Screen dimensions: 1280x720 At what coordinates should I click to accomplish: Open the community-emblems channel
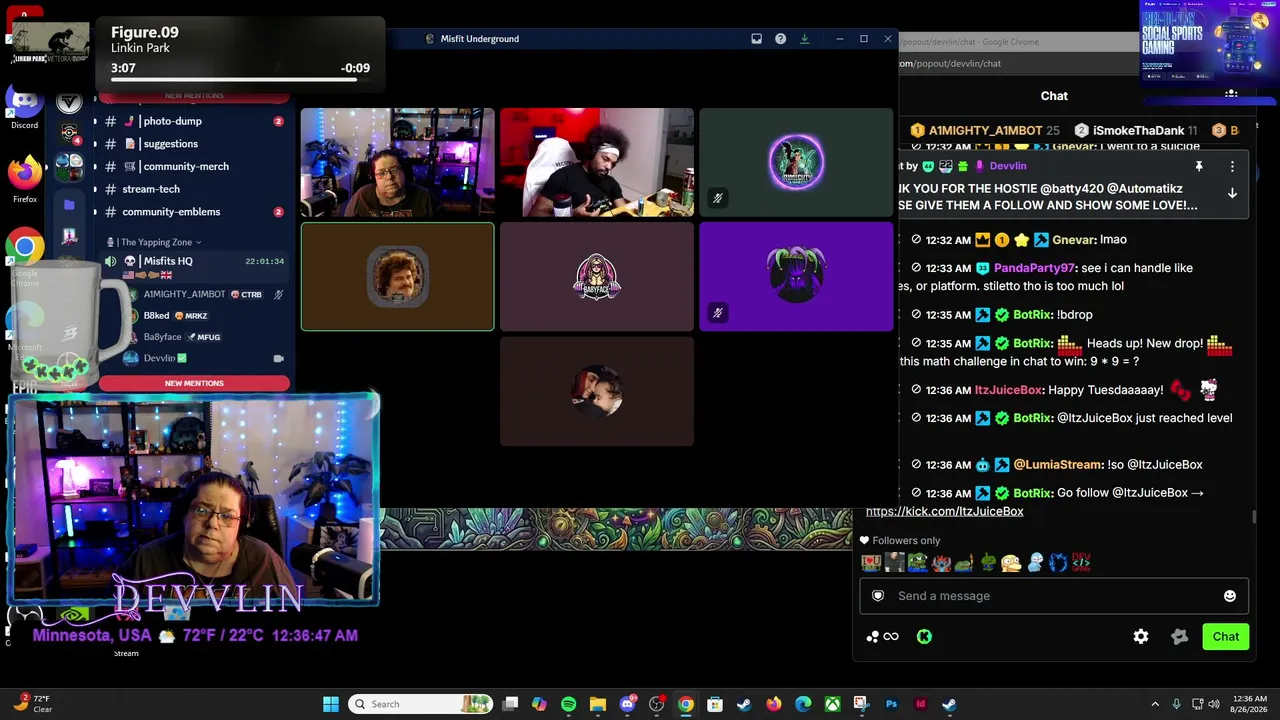(193, 212)
